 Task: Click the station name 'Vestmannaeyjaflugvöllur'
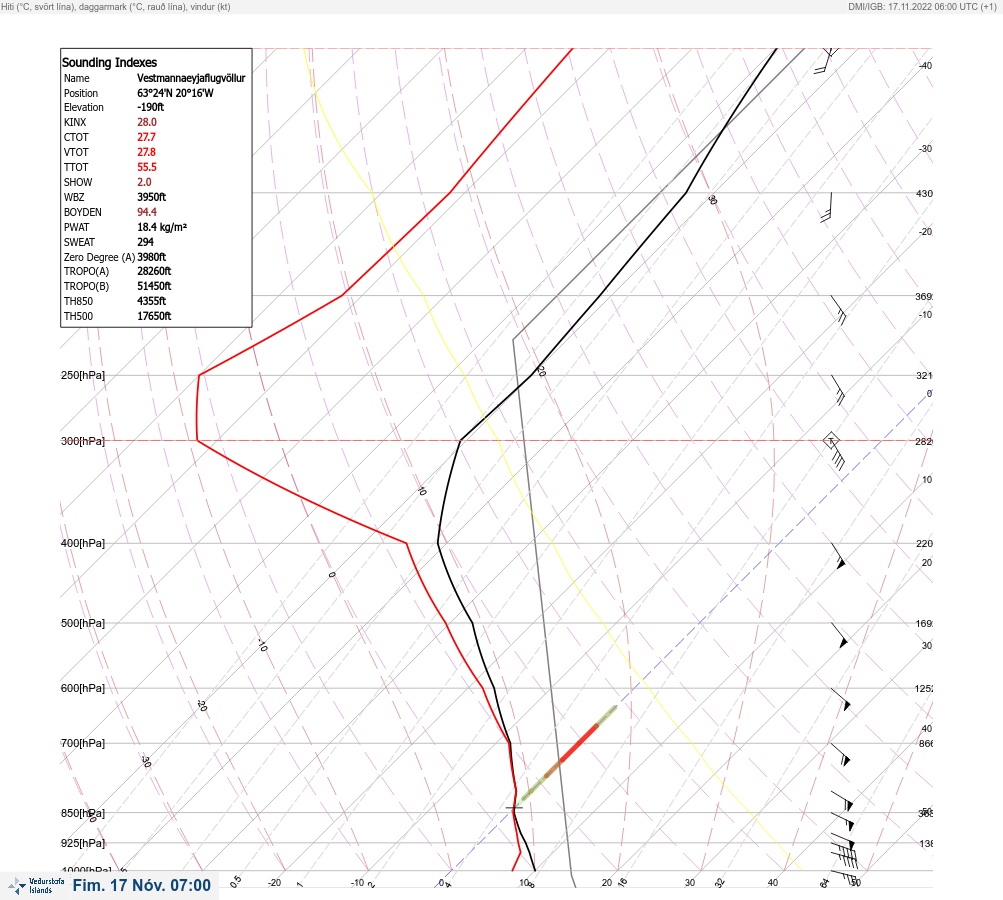[191, 78]
